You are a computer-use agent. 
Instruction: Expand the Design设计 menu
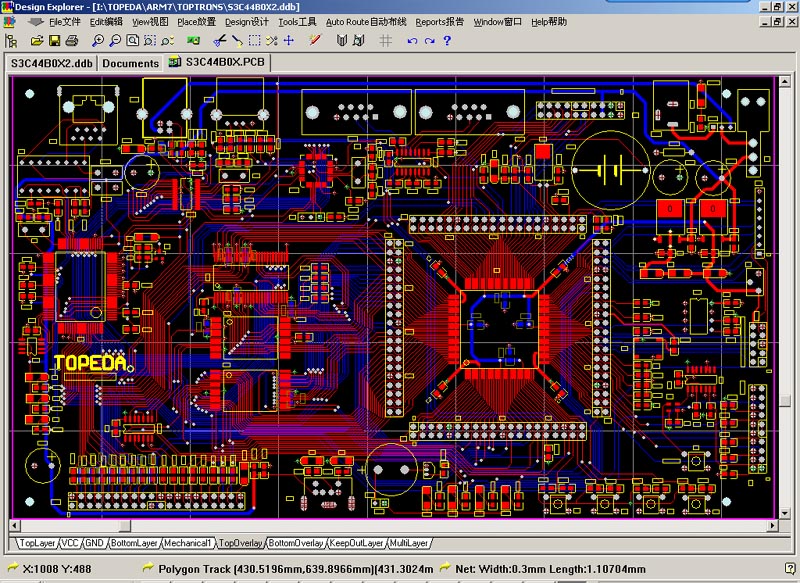tap(246, 21)
